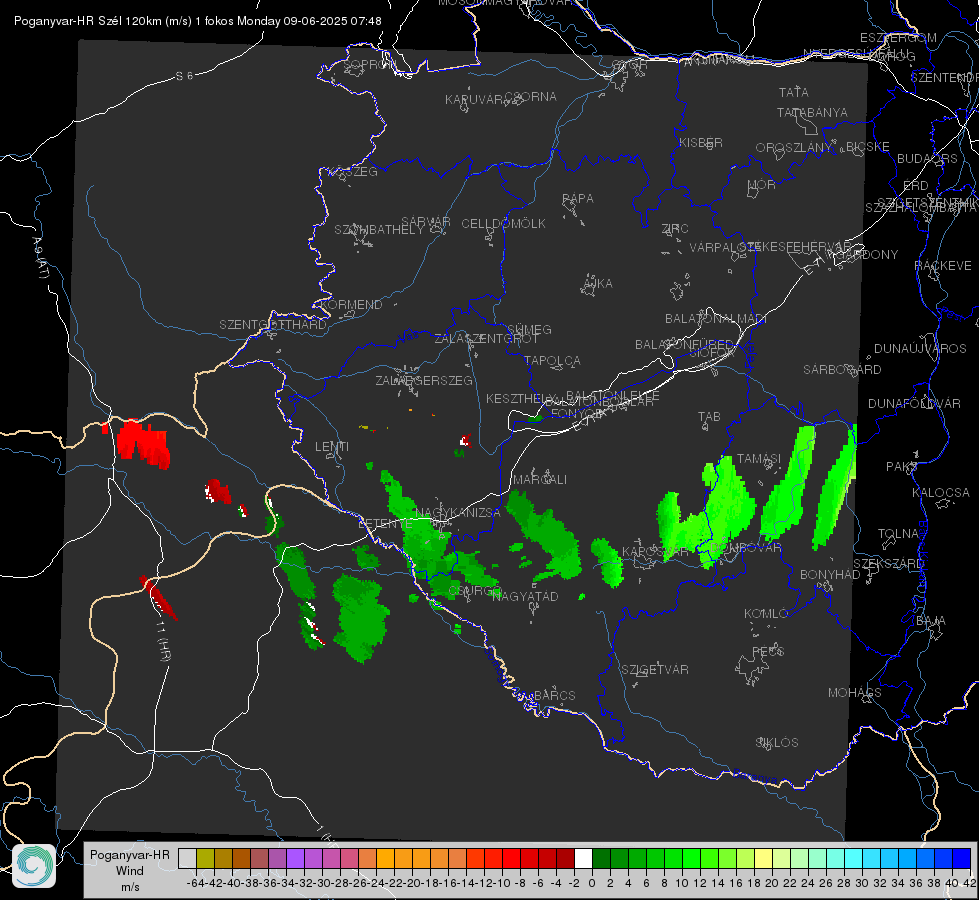Viewport: 979px width, 900px height.
Task: Click the CSORNA town label
Action: click(531, 97)
